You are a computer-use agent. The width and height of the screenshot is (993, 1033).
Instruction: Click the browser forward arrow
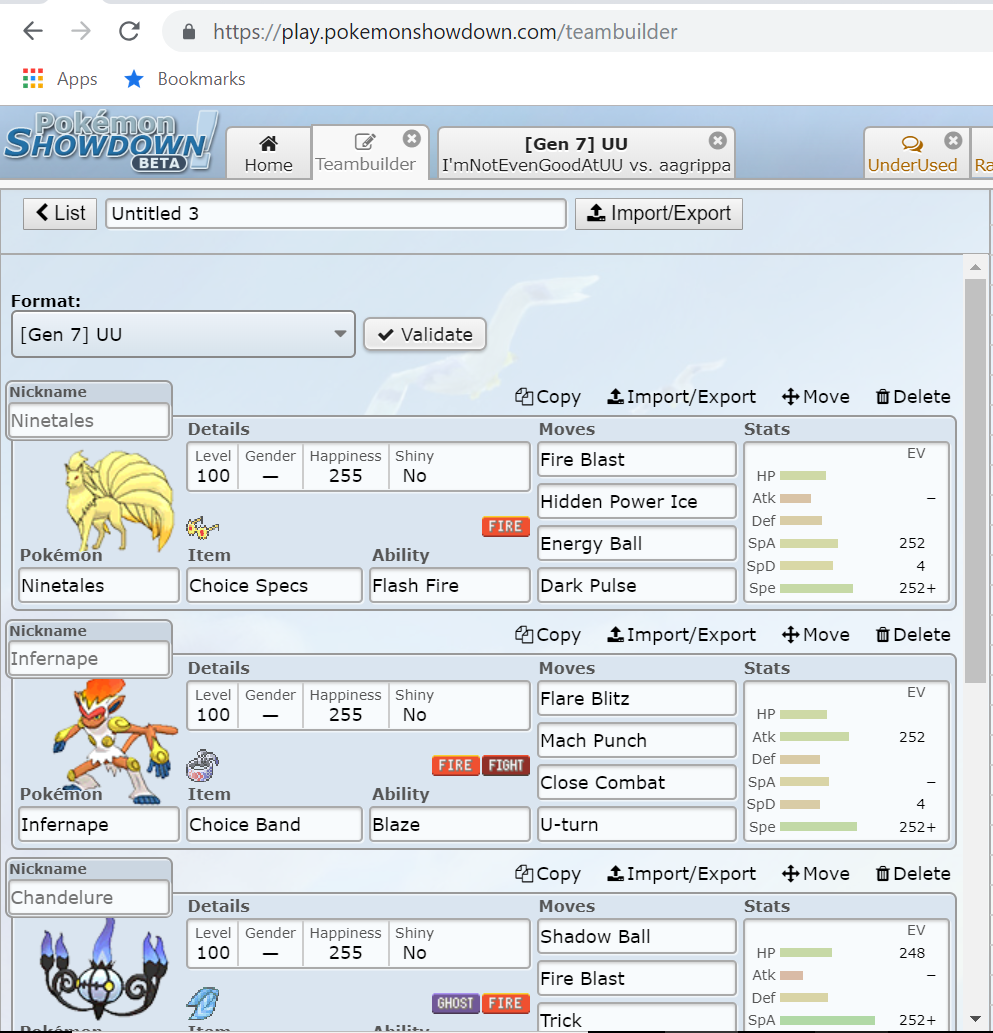[80, 31]
